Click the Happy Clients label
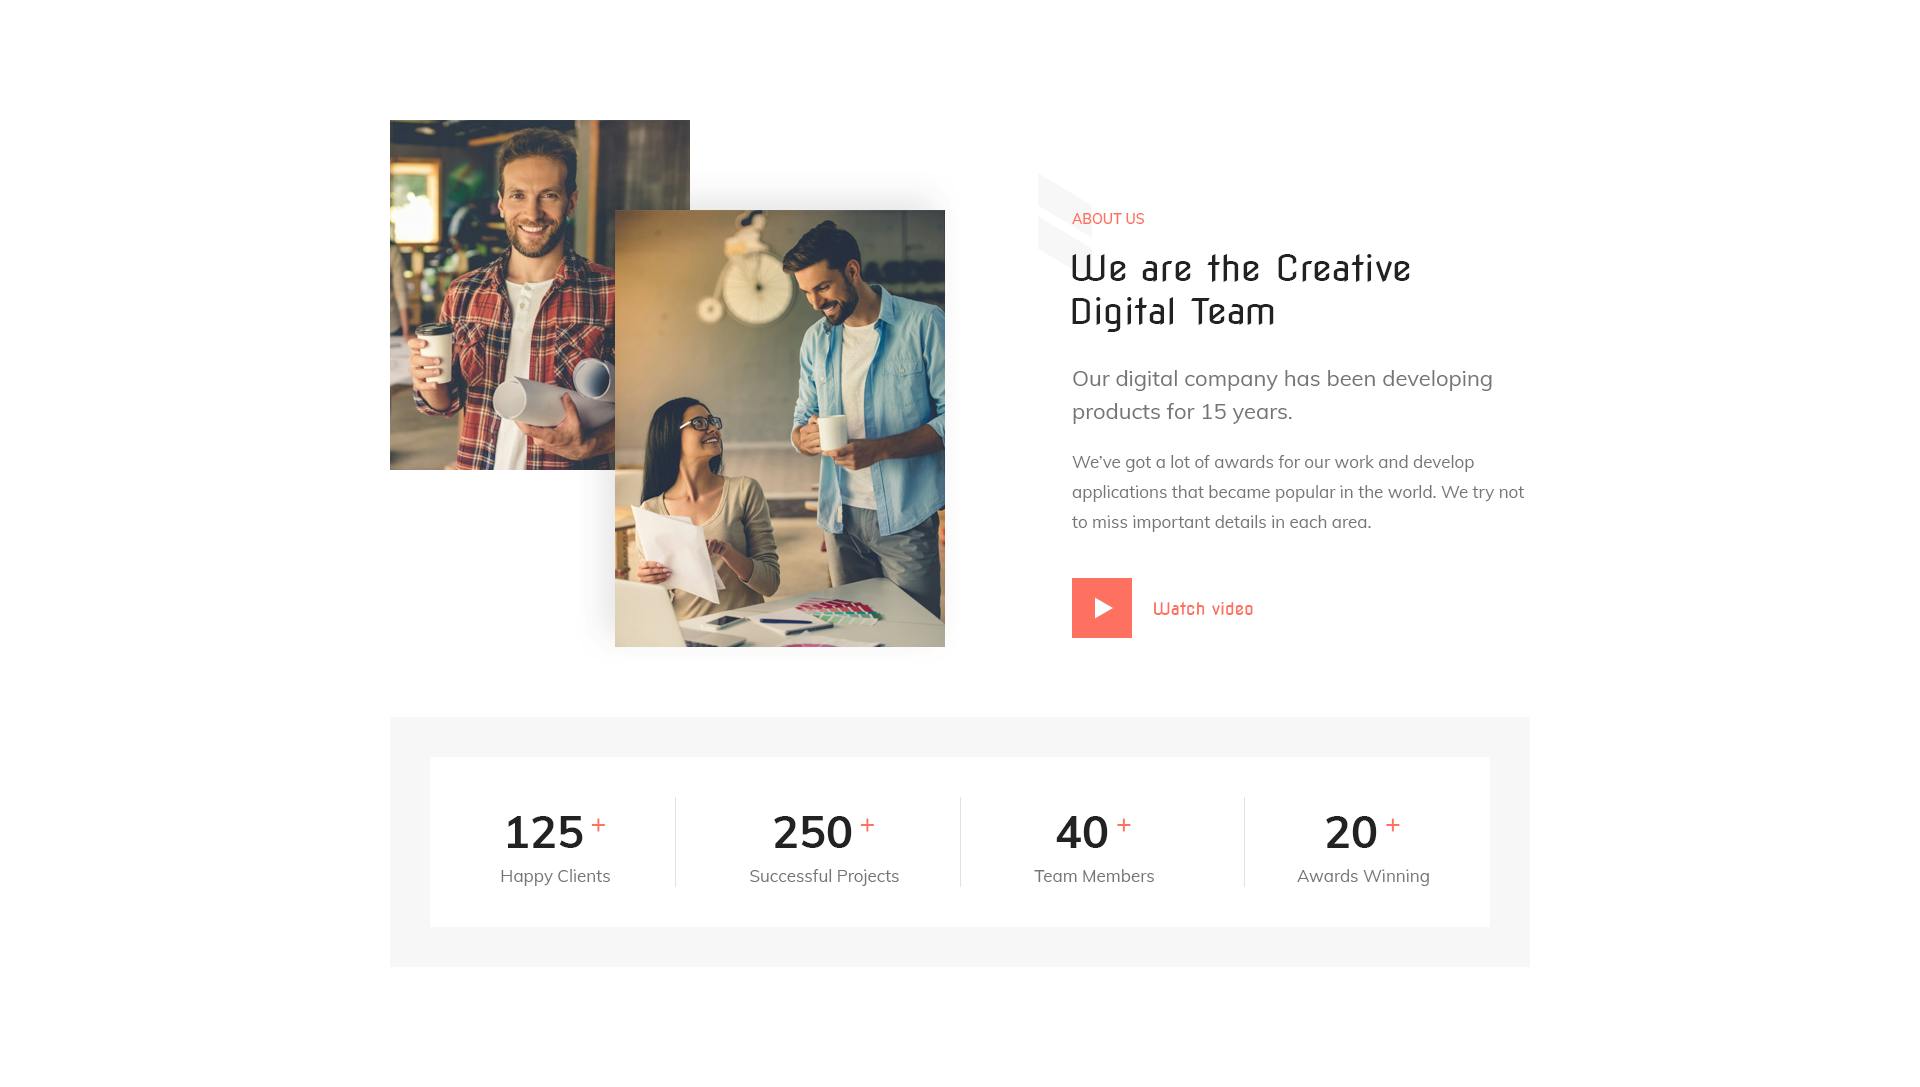This screenshot has width=1920, height=1087. tap(555, 876)
